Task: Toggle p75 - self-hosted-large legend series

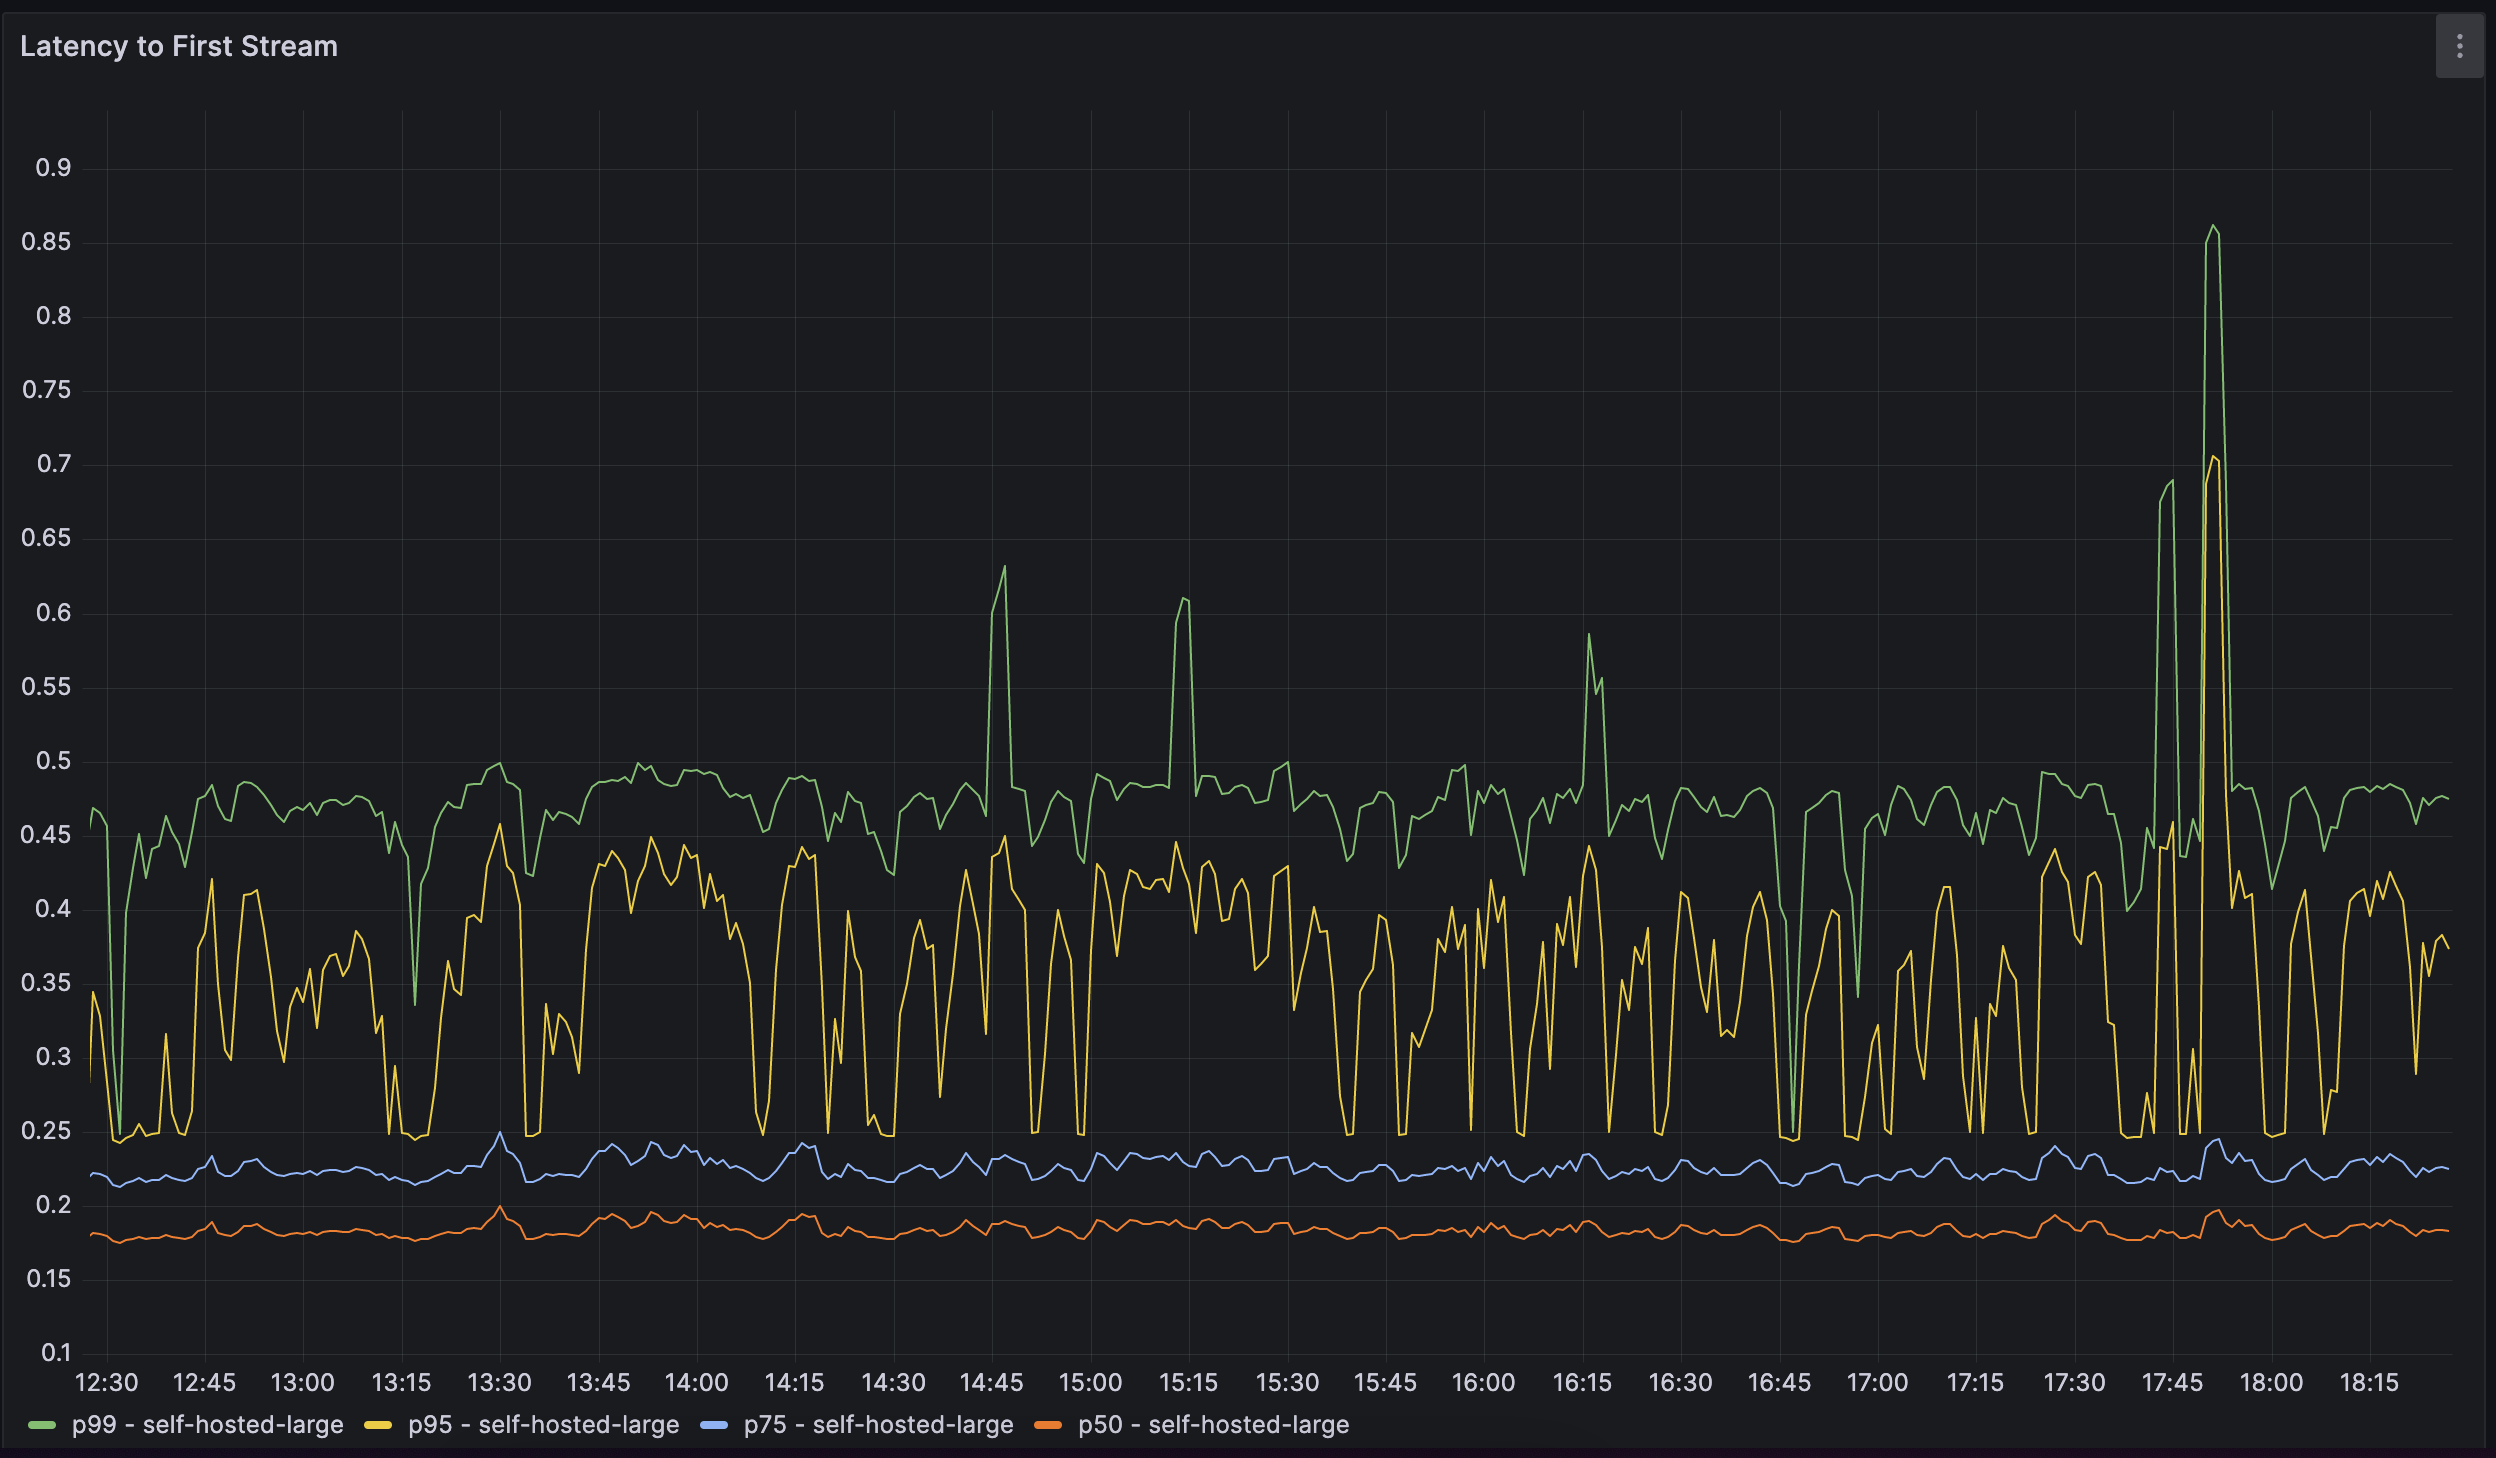Action: click(x=878, y=1424)
